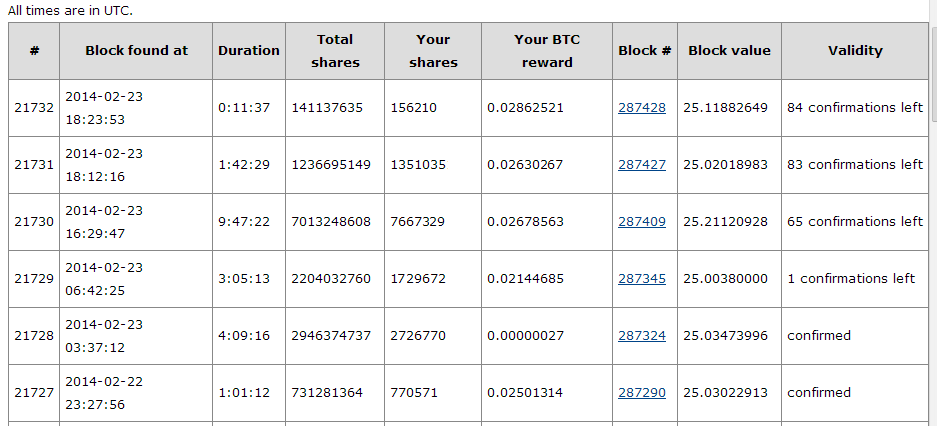
Task: Click the vertical scrollbar on the right
Action: (933, 213)
